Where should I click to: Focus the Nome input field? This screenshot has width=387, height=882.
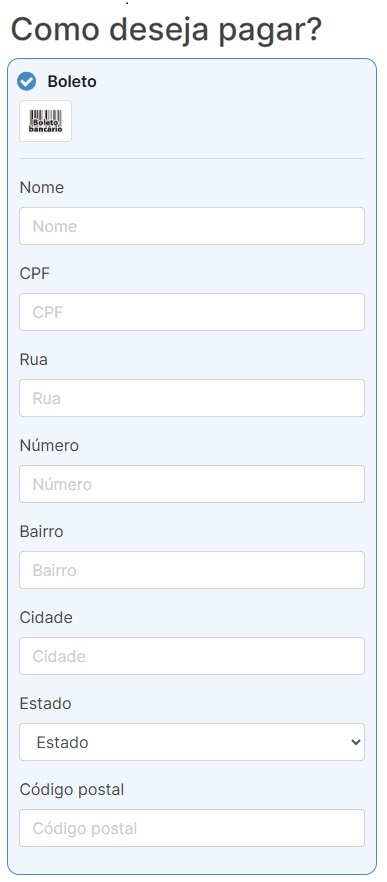[192, 226]
